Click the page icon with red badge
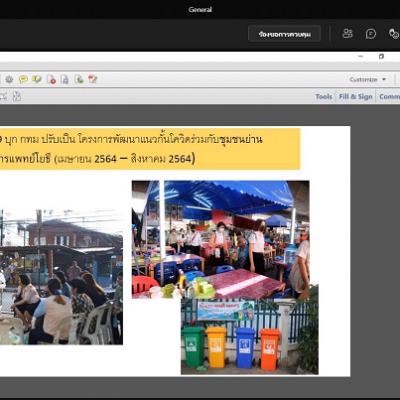 (51, 79)
